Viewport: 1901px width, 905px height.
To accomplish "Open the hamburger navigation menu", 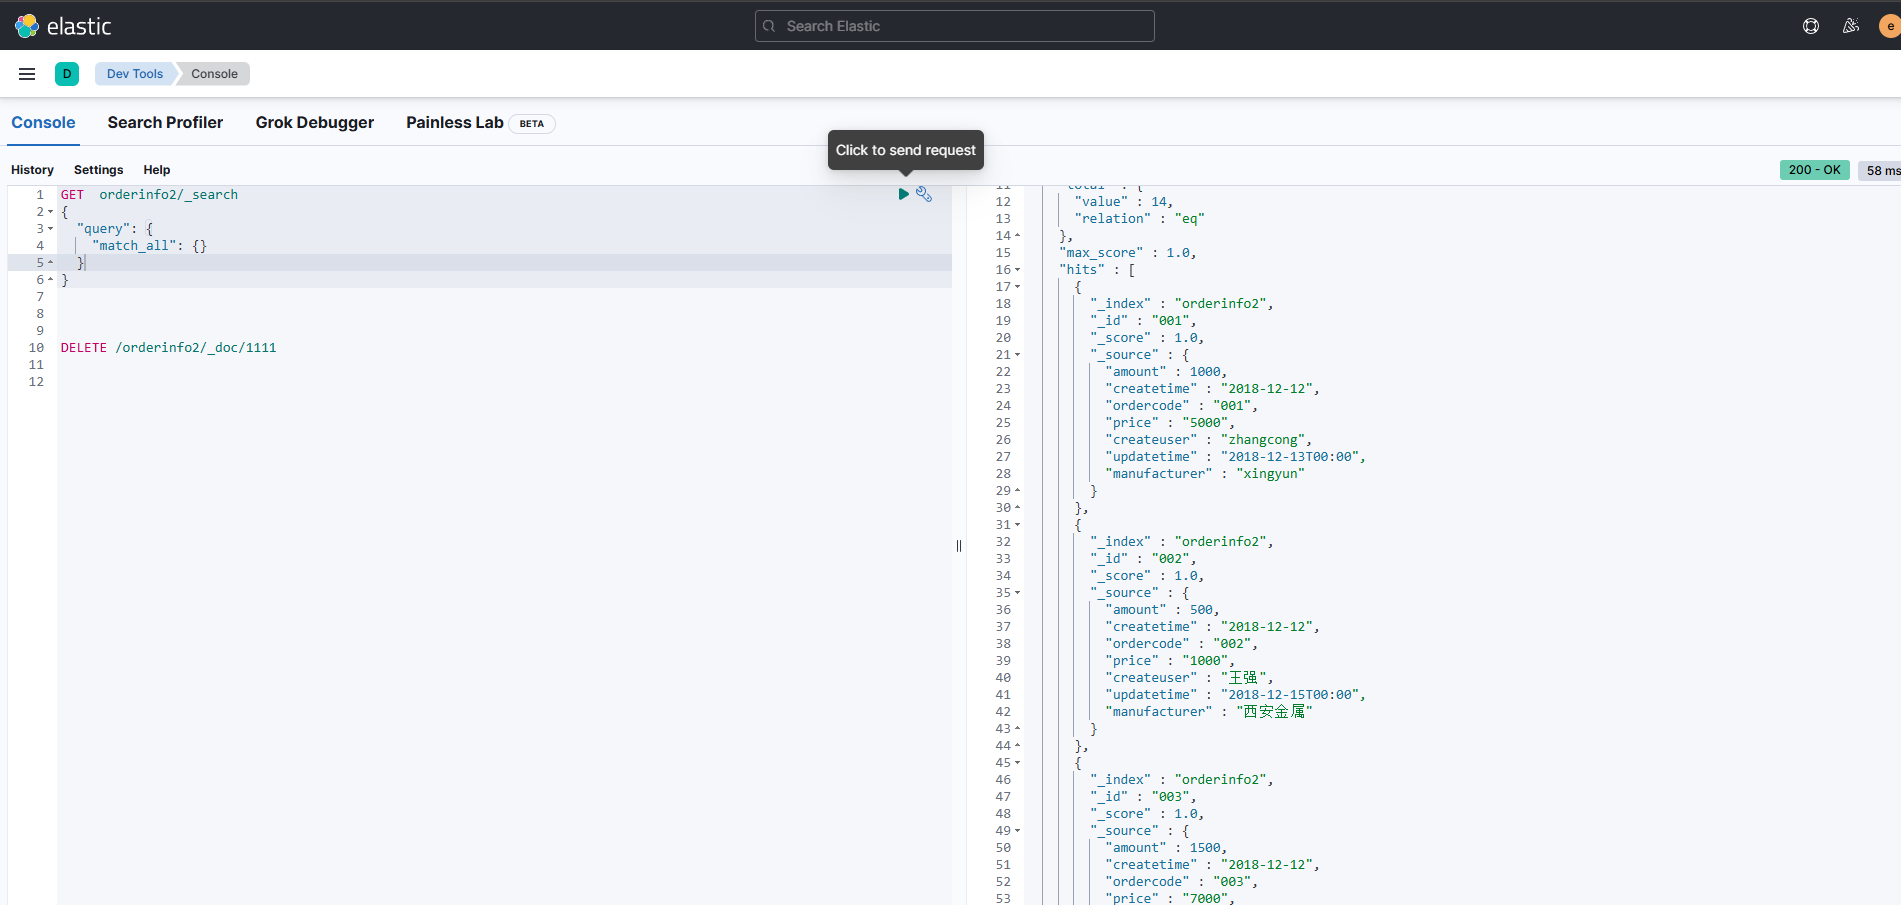I will pos(27,74).
